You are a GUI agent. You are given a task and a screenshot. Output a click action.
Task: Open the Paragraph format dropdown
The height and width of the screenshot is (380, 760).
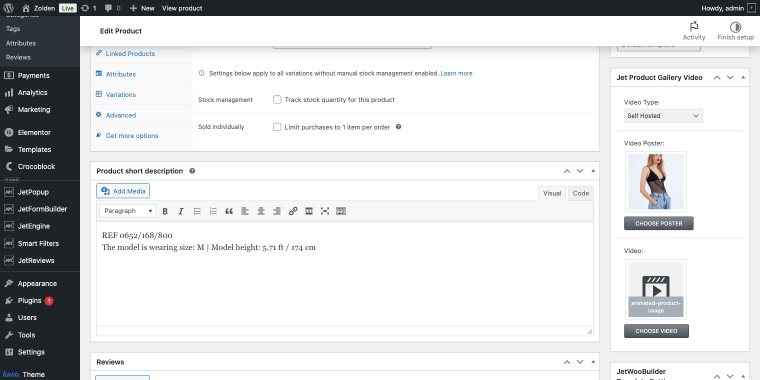(127, 211)
